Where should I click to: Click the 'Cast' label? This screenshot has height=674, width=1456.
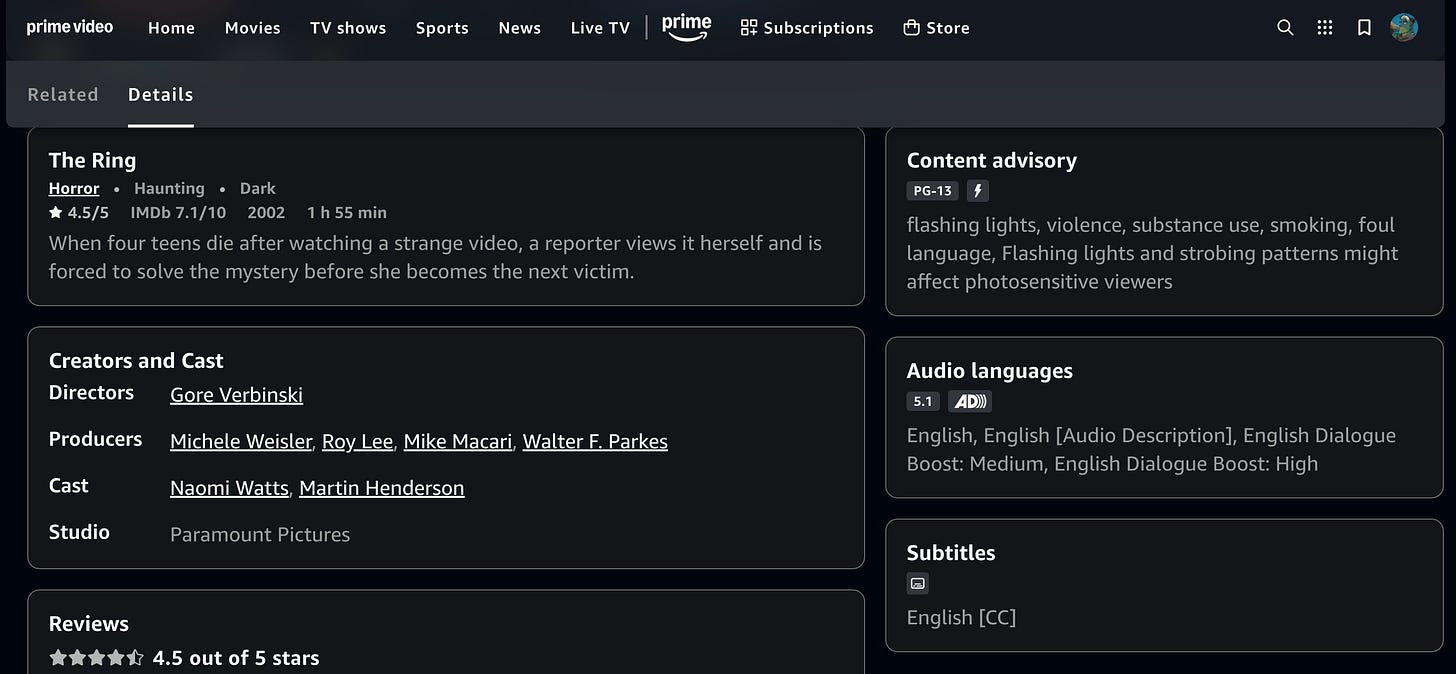click(x=69, y=485)
